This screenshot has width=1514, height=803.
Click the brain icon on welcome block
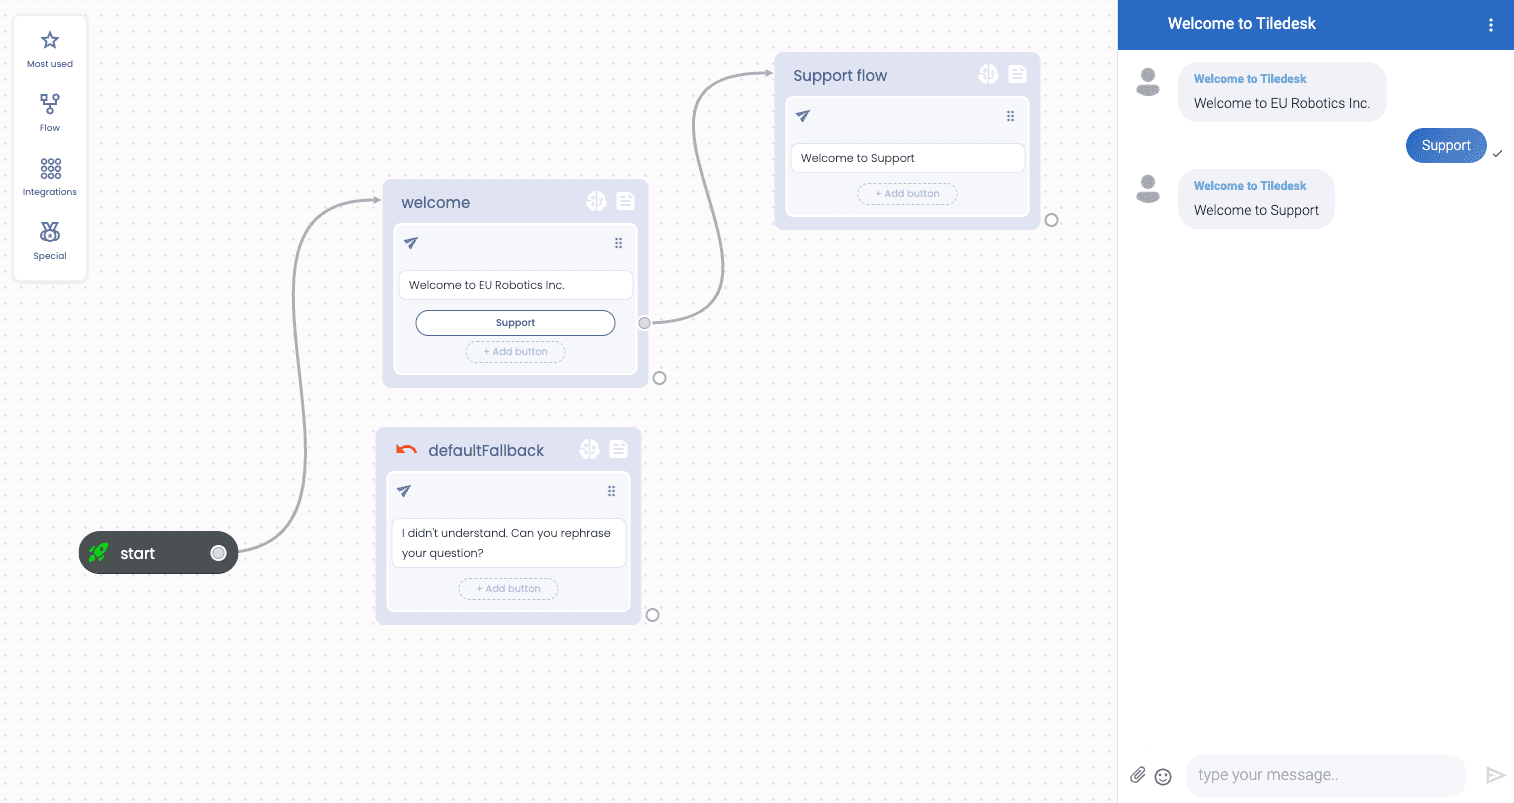[596, 201]
